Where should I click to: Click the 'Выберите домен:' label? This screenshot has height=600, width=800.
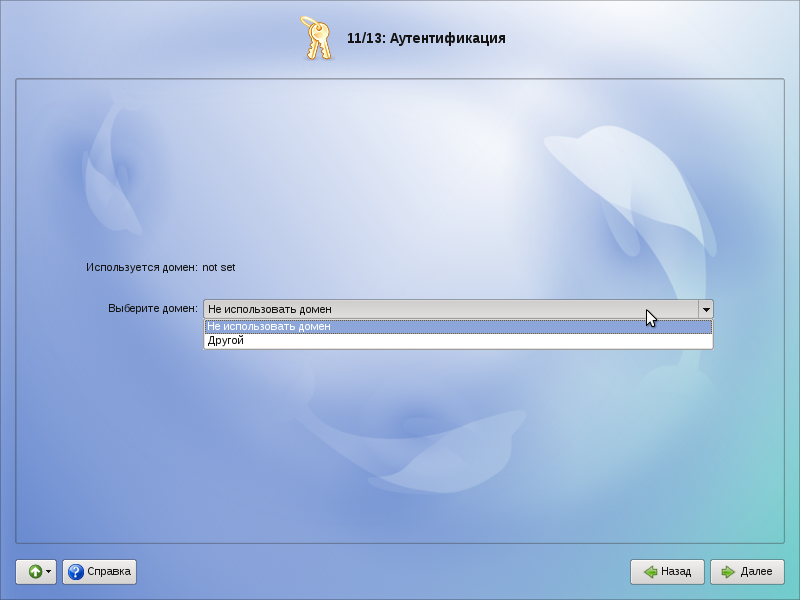click(152, 309)
